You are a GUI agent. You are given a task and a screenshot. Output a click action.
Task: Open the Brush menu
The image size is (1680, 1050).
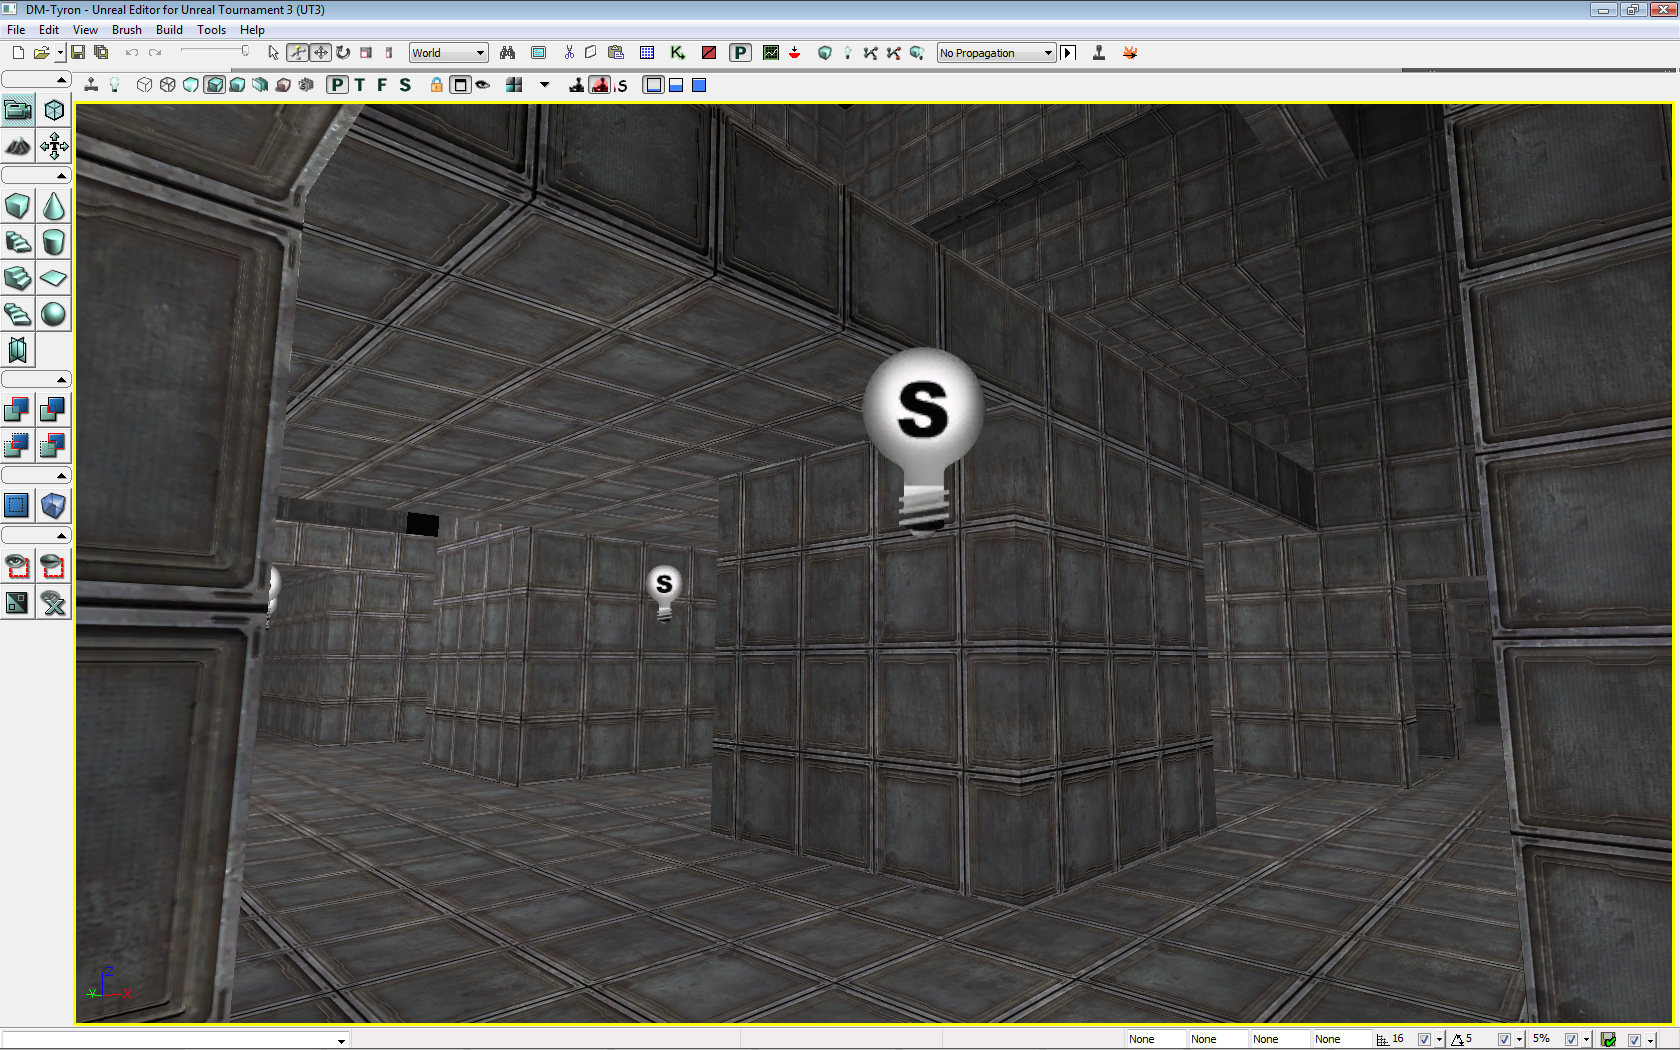click(x=127, y=30)
